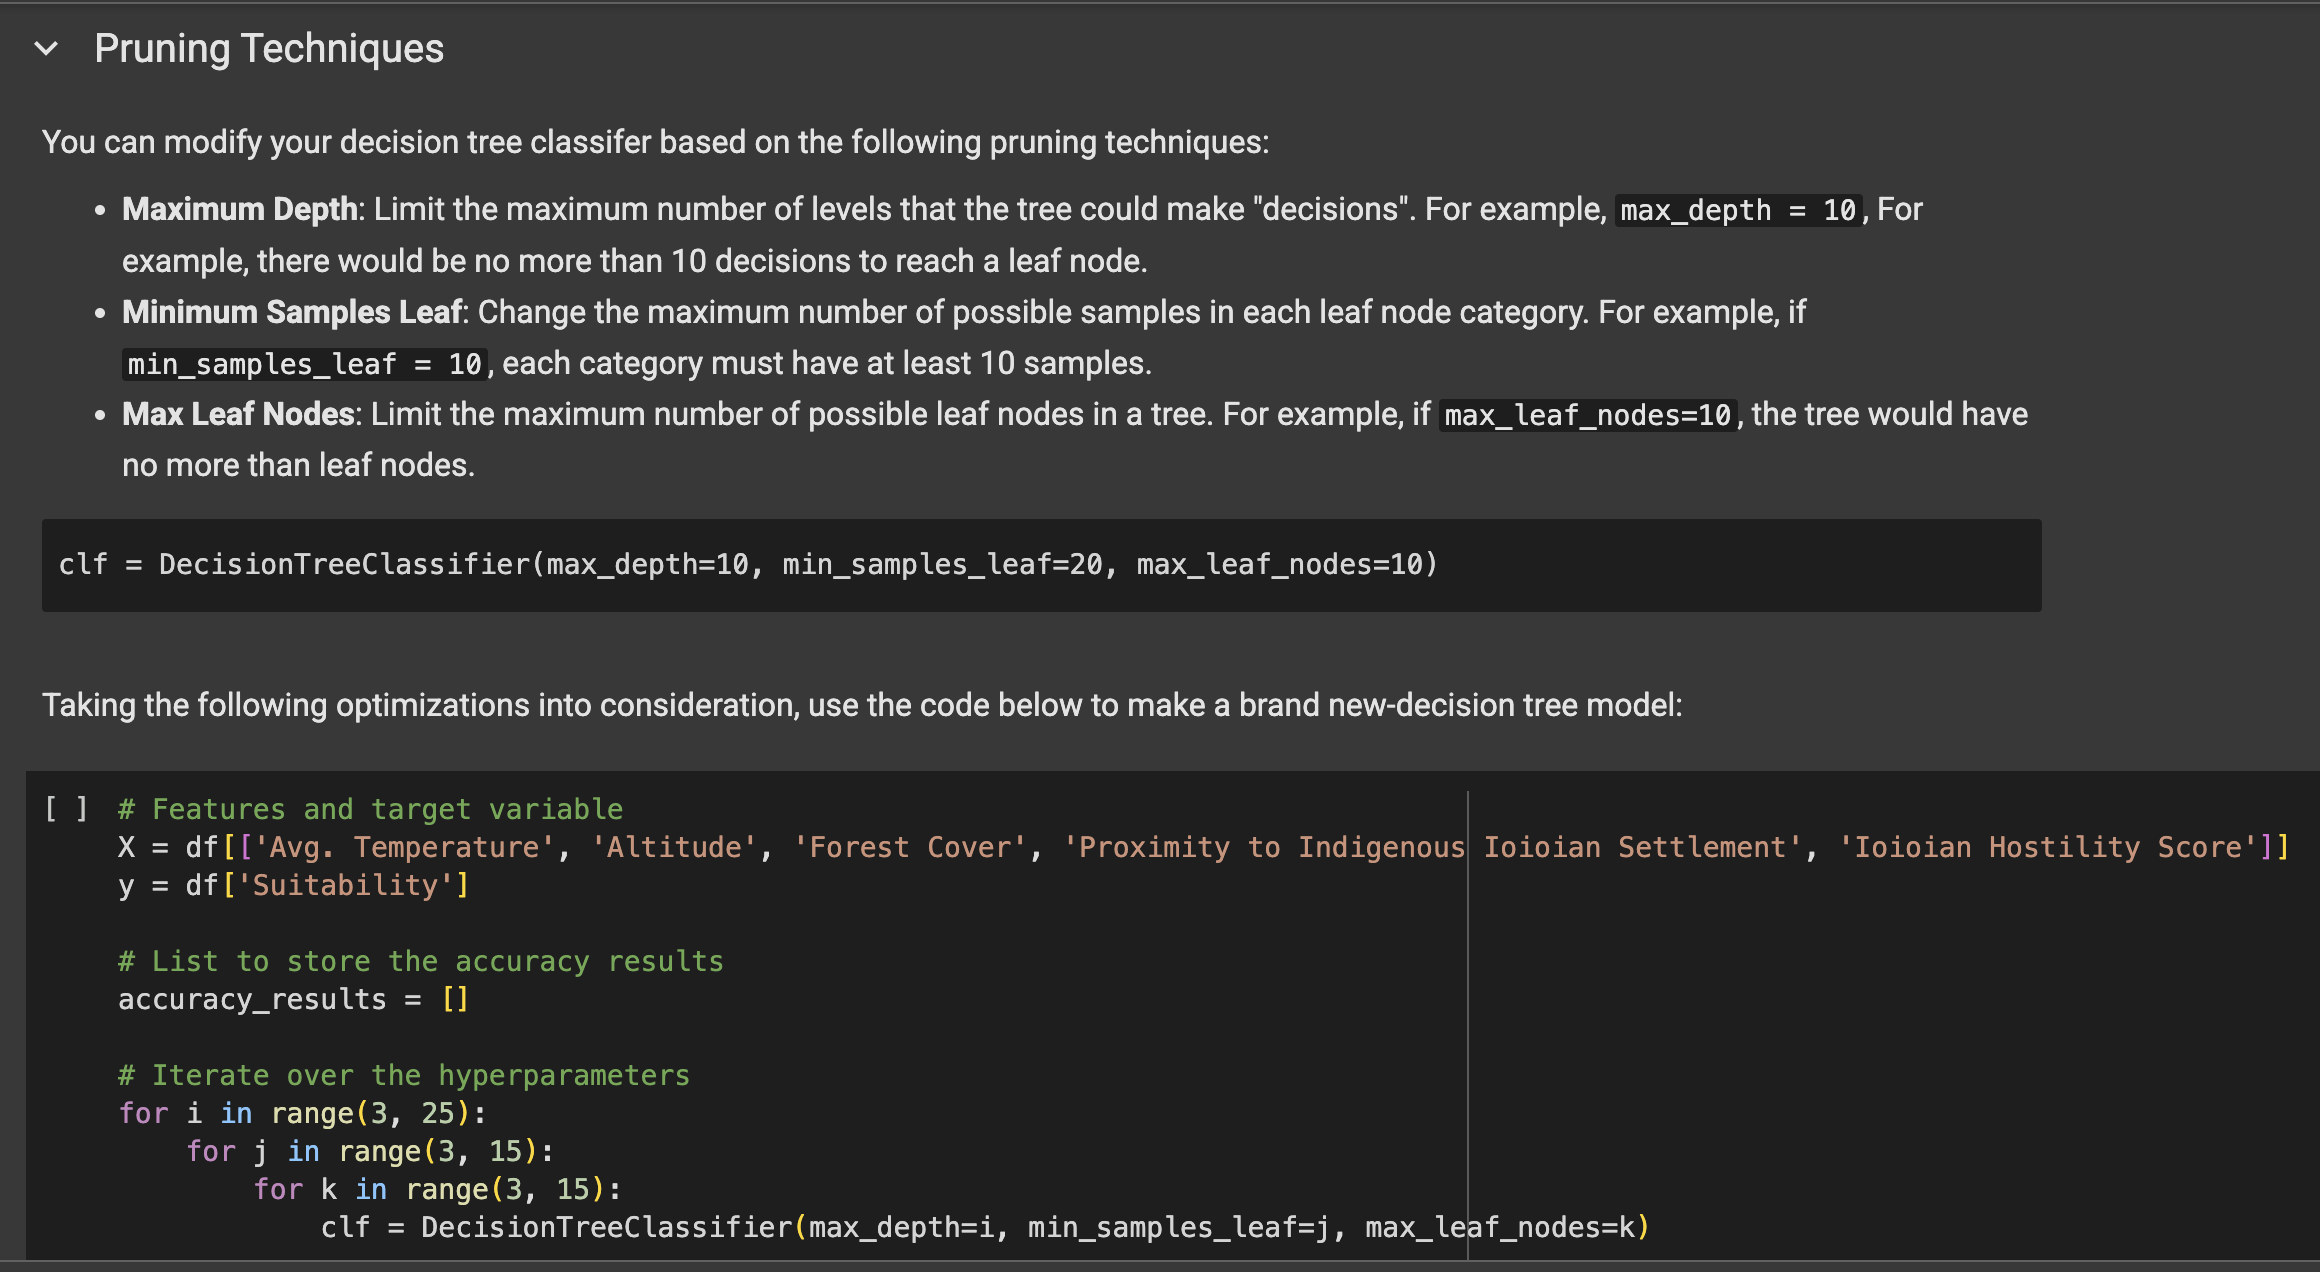Click the 'You can modify your decision tree' paragraph
Image resolution: width=2320 pixels, height=1272 pixels.
(655, 142)
